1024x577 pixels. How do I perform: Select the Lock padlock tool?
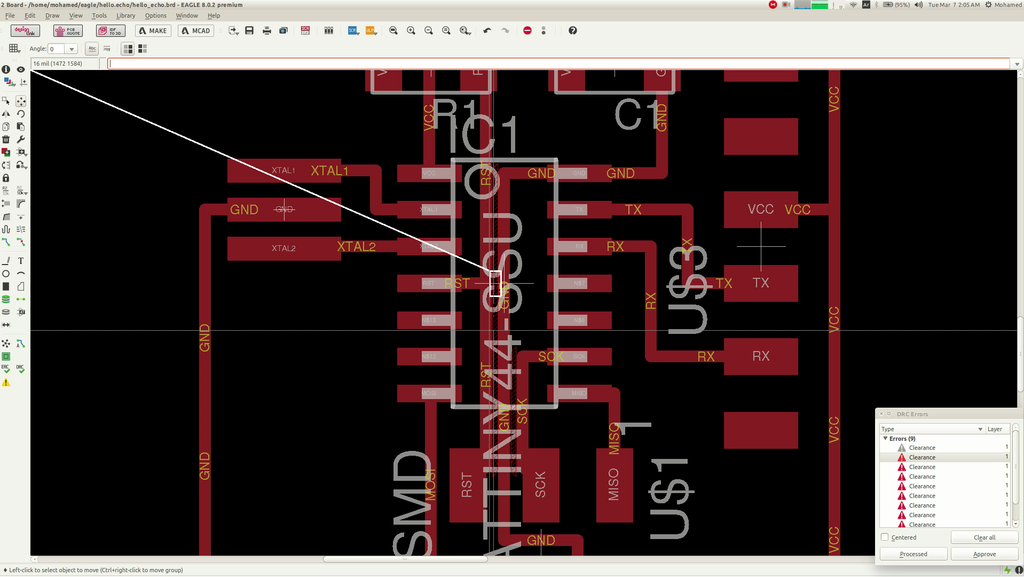[x=6, y=178]
